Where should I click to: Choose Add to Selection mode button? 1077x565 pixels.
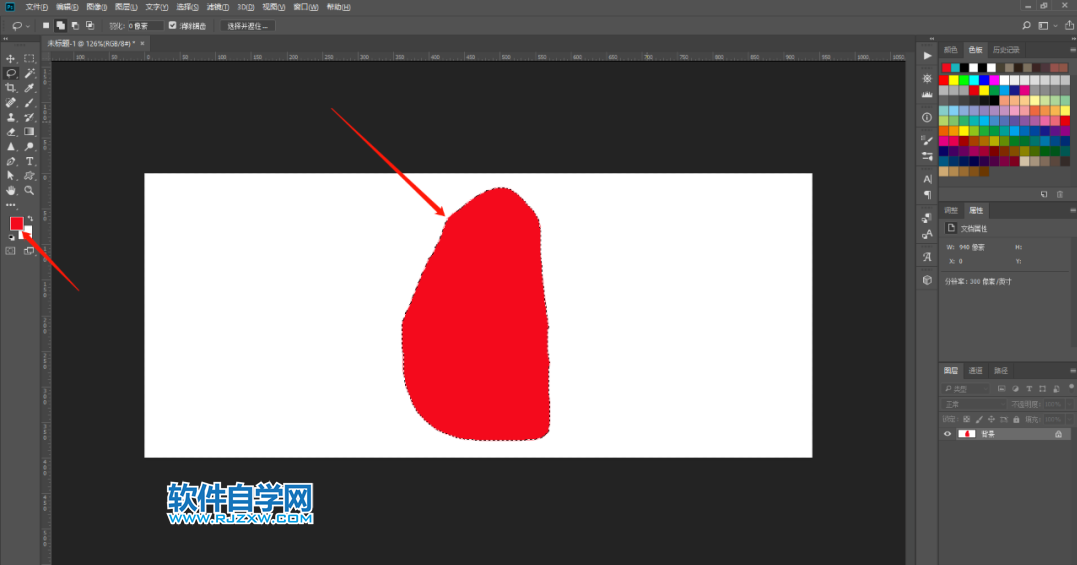pos(60,25)
